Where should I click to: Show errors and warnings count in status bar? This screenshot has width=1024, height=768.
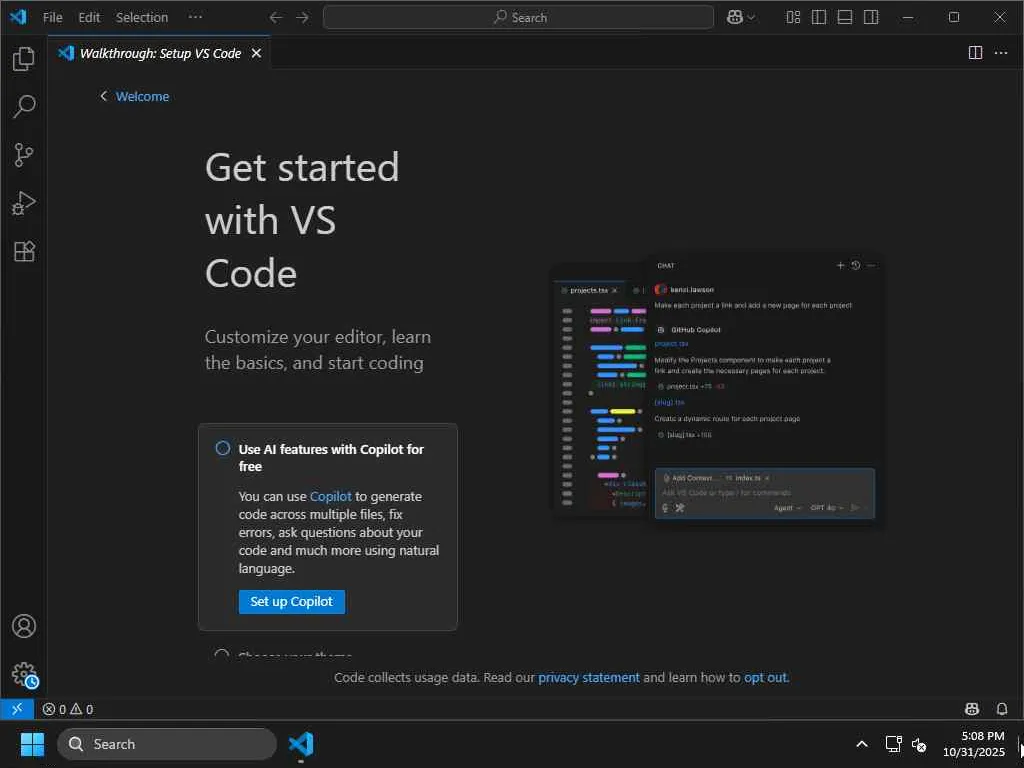pos(68,709)
